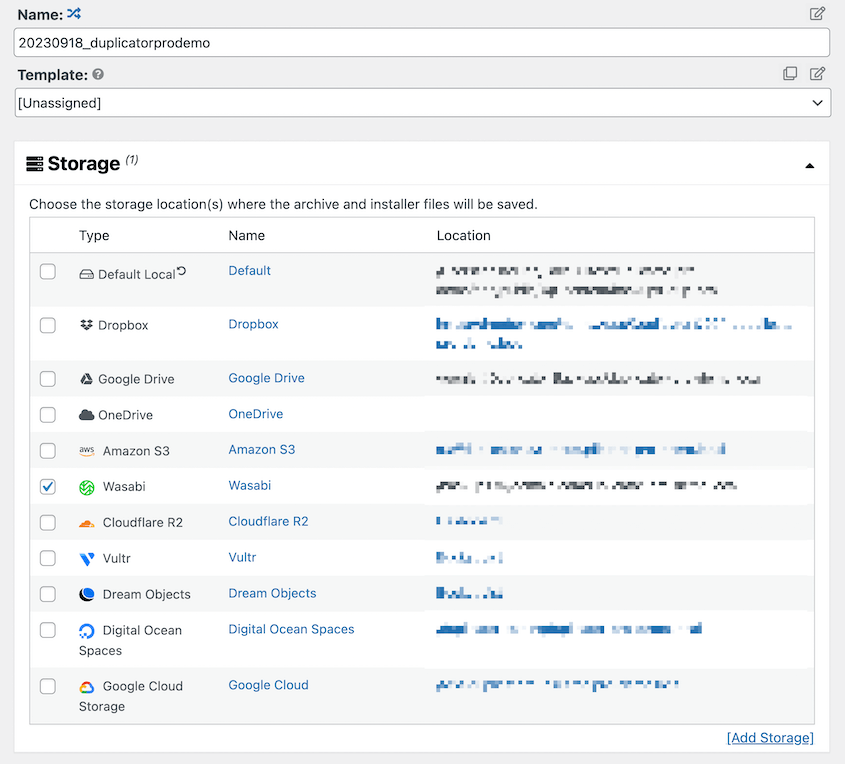The height and width of the screenshot is (764, 845).
Task: Click the Dropbox logo icon
Action: click(x=86, y=325)
